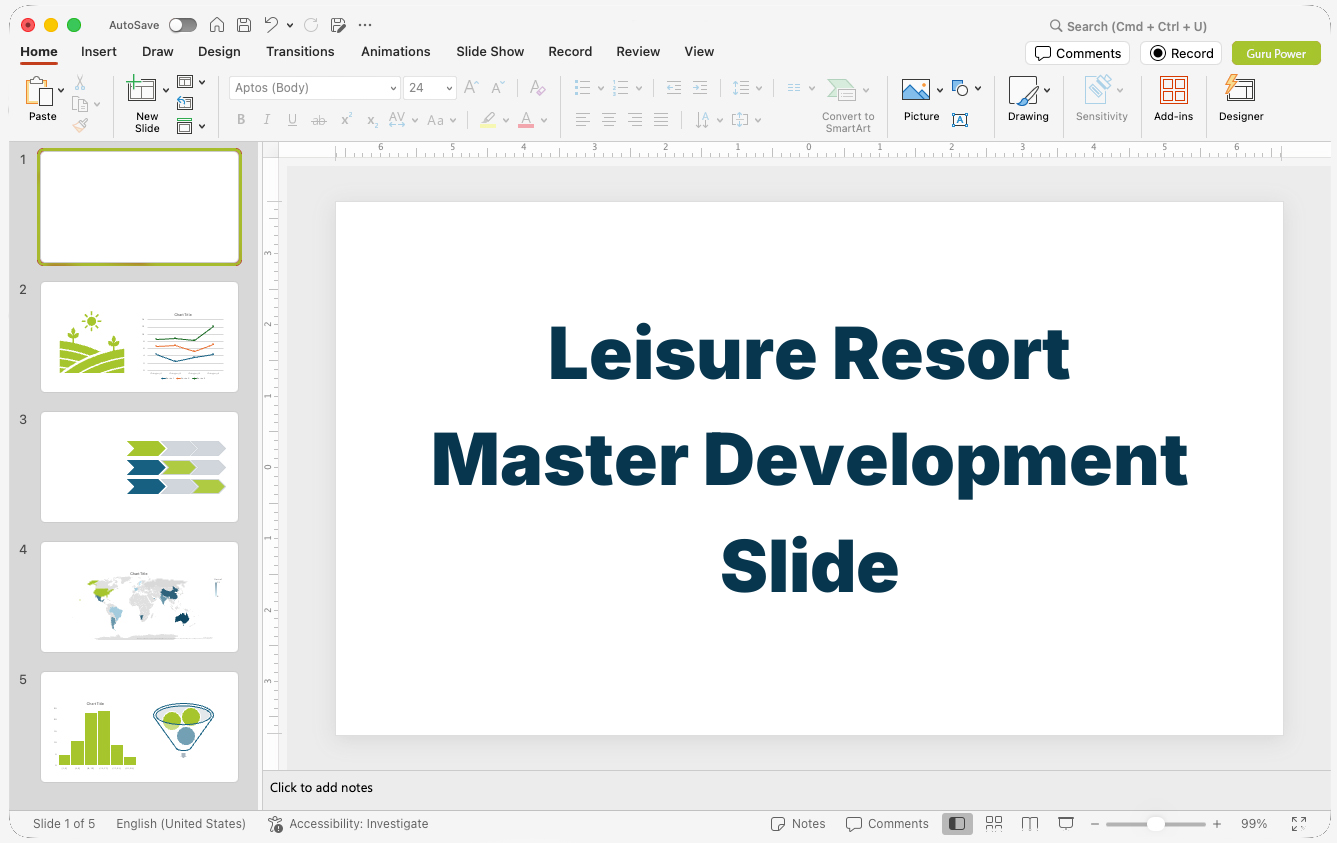Select slide 4 thumbnail with world map
The image size is (1337, 843).
(x=140, y=597)
